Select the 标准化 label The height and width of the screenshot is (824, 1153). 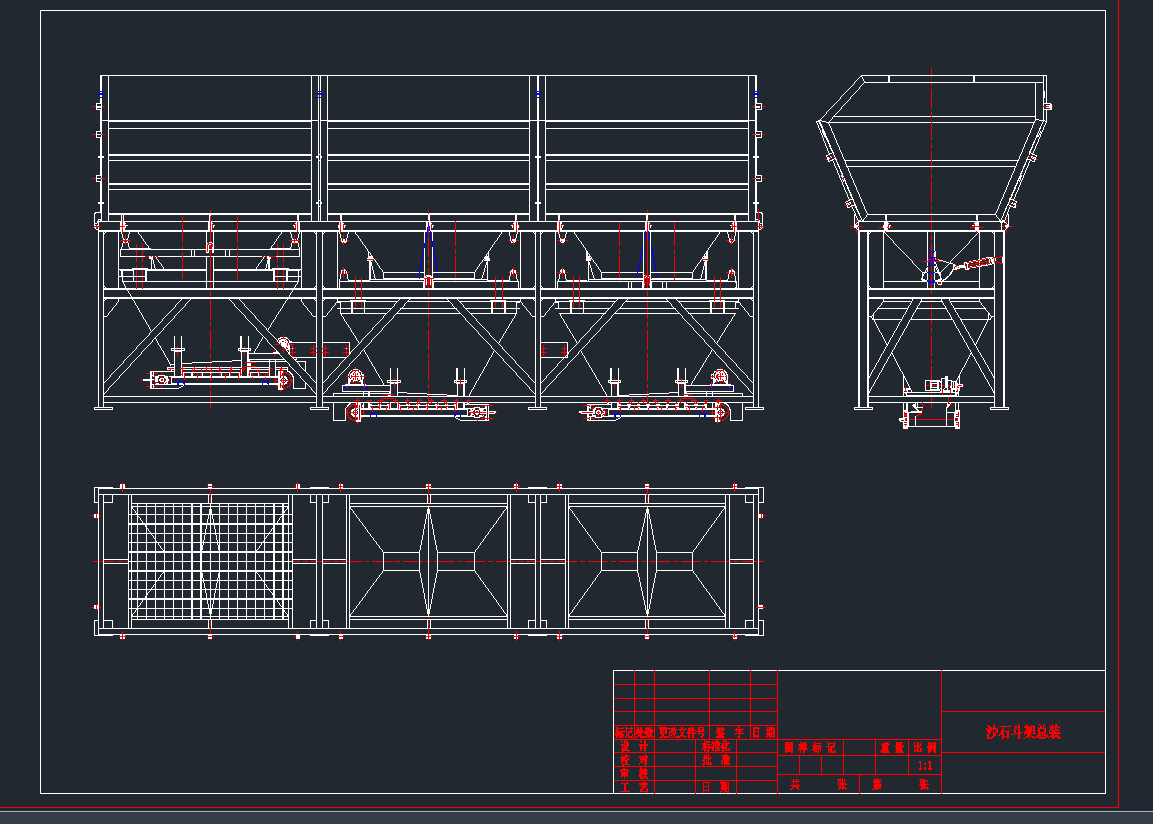715,746
